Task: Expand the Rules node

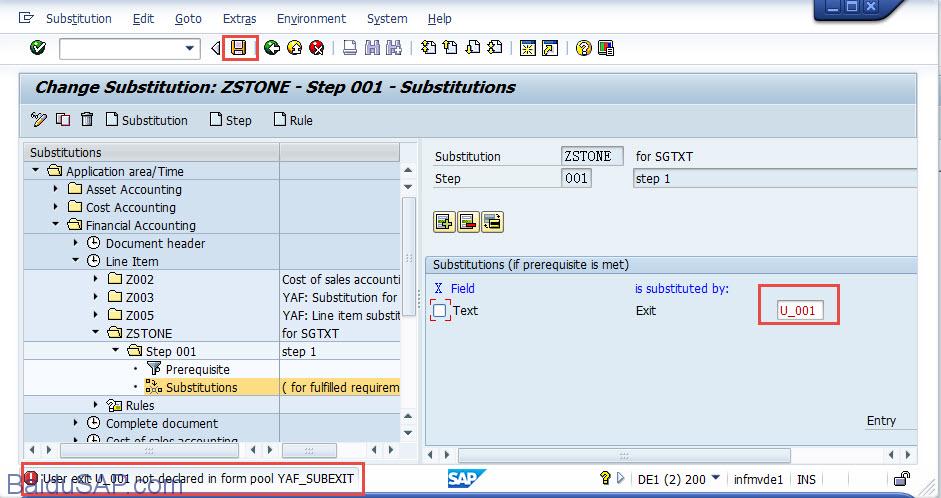Action: pyautogui.click(x=96, y=405)
